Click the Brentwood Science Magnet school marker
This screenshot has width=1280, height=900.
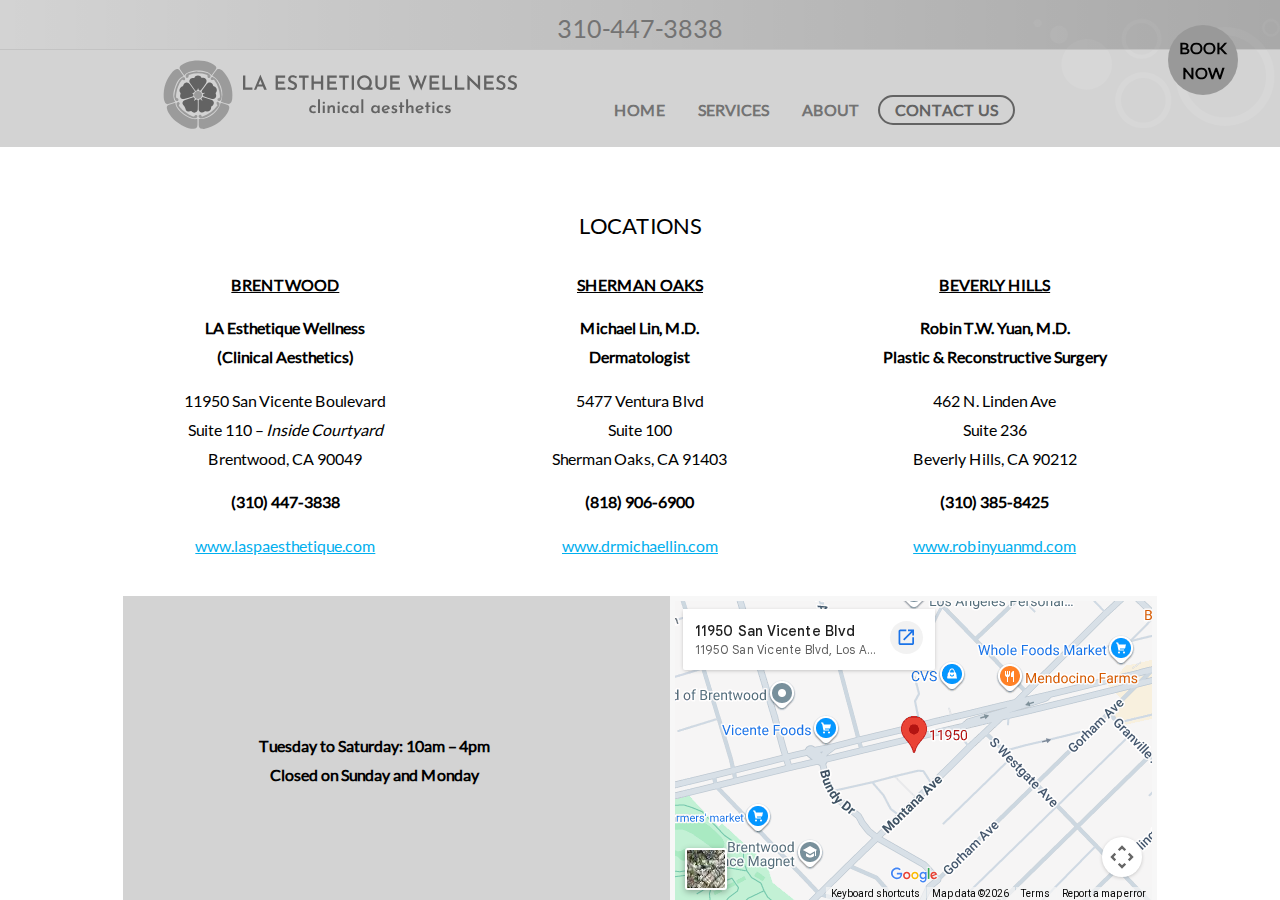point(810,852)
